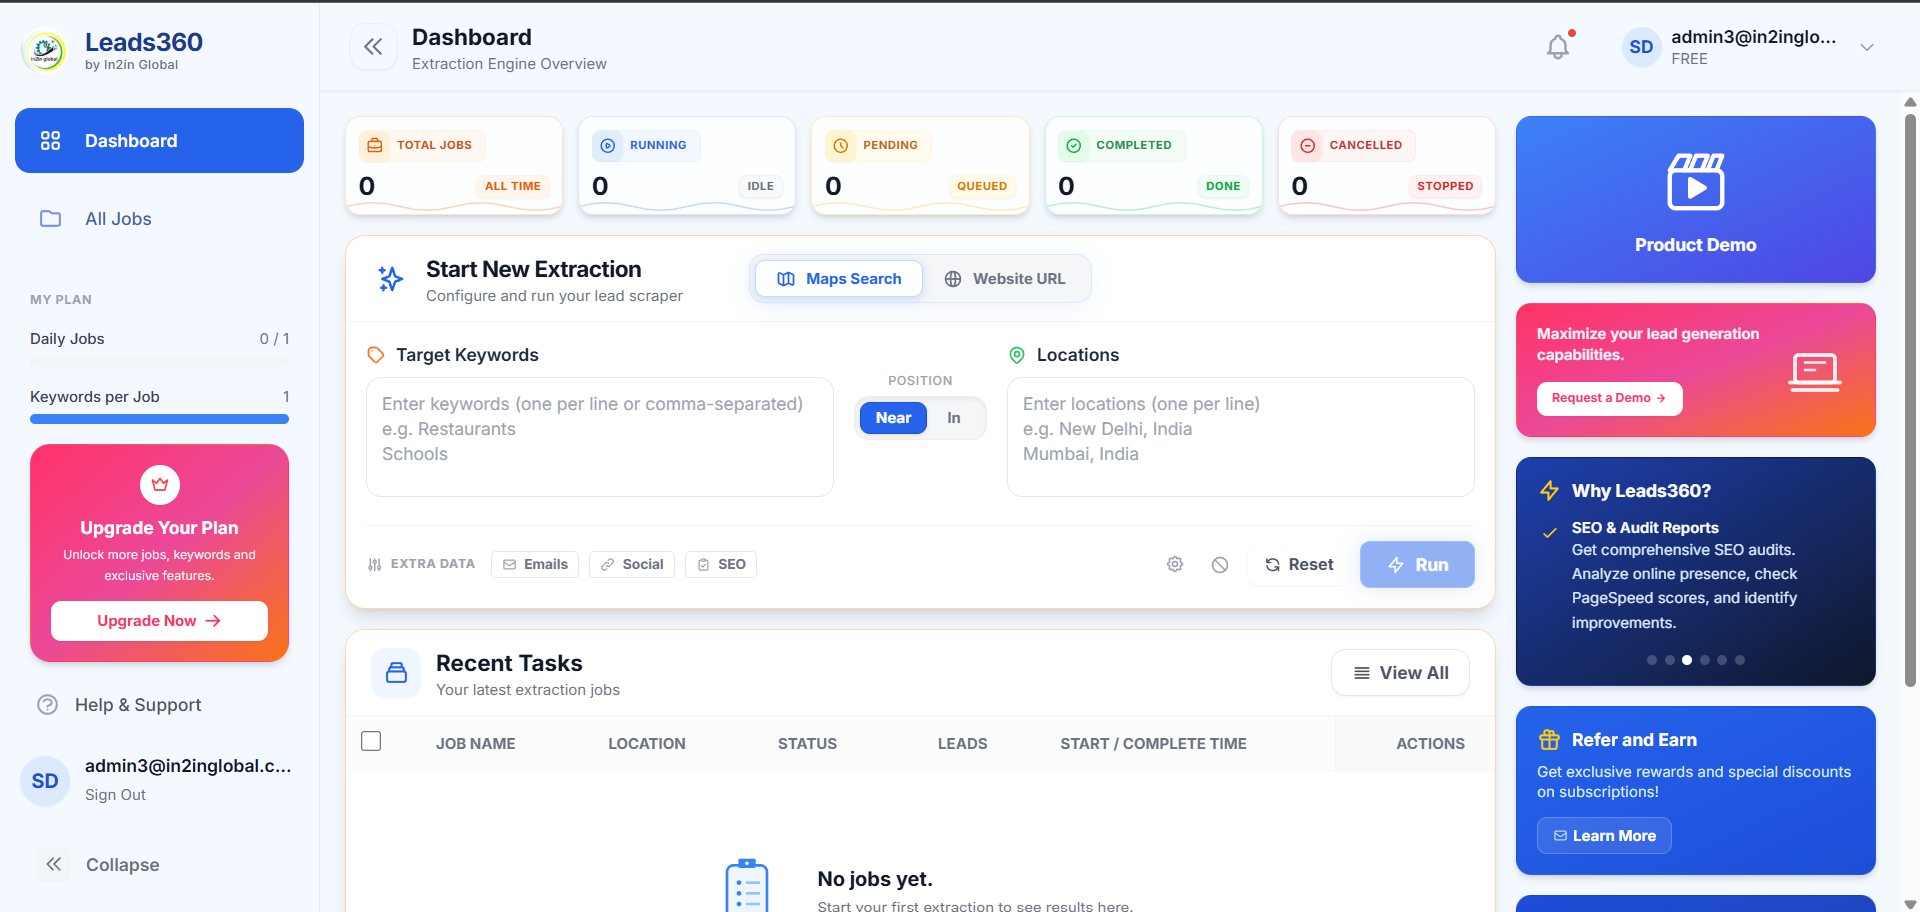Image resolution: width=1920 pixels, height=912 pixels.
Task: Click the LOCATION column header
Action: [647, 744]
